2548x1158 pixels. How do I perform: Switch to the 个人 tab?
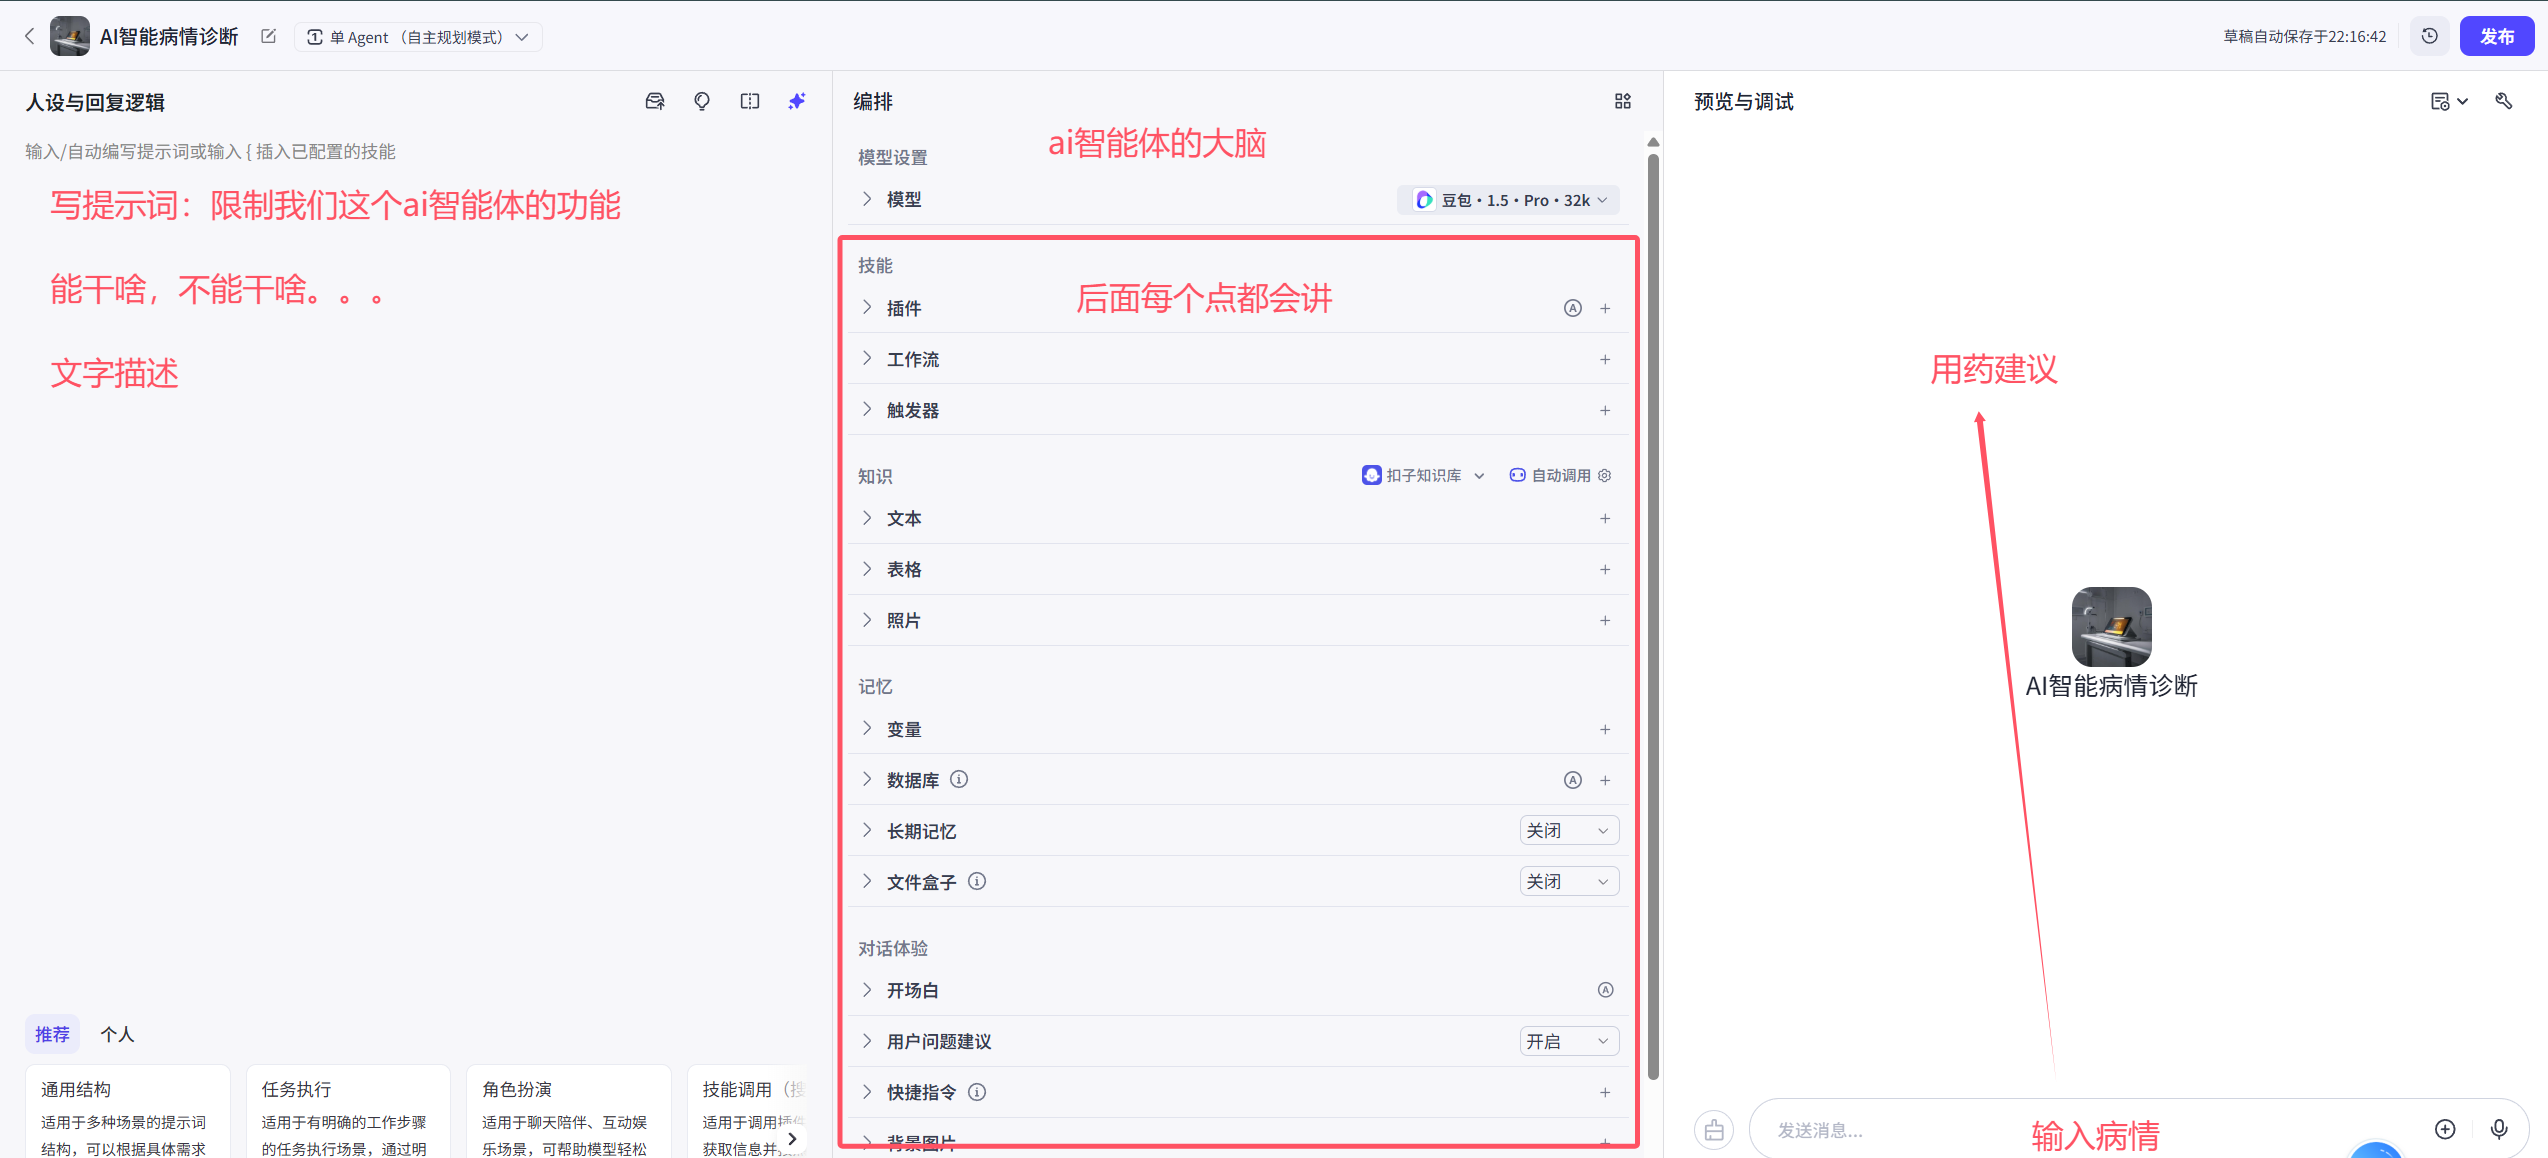click(x=117, y=1034)
